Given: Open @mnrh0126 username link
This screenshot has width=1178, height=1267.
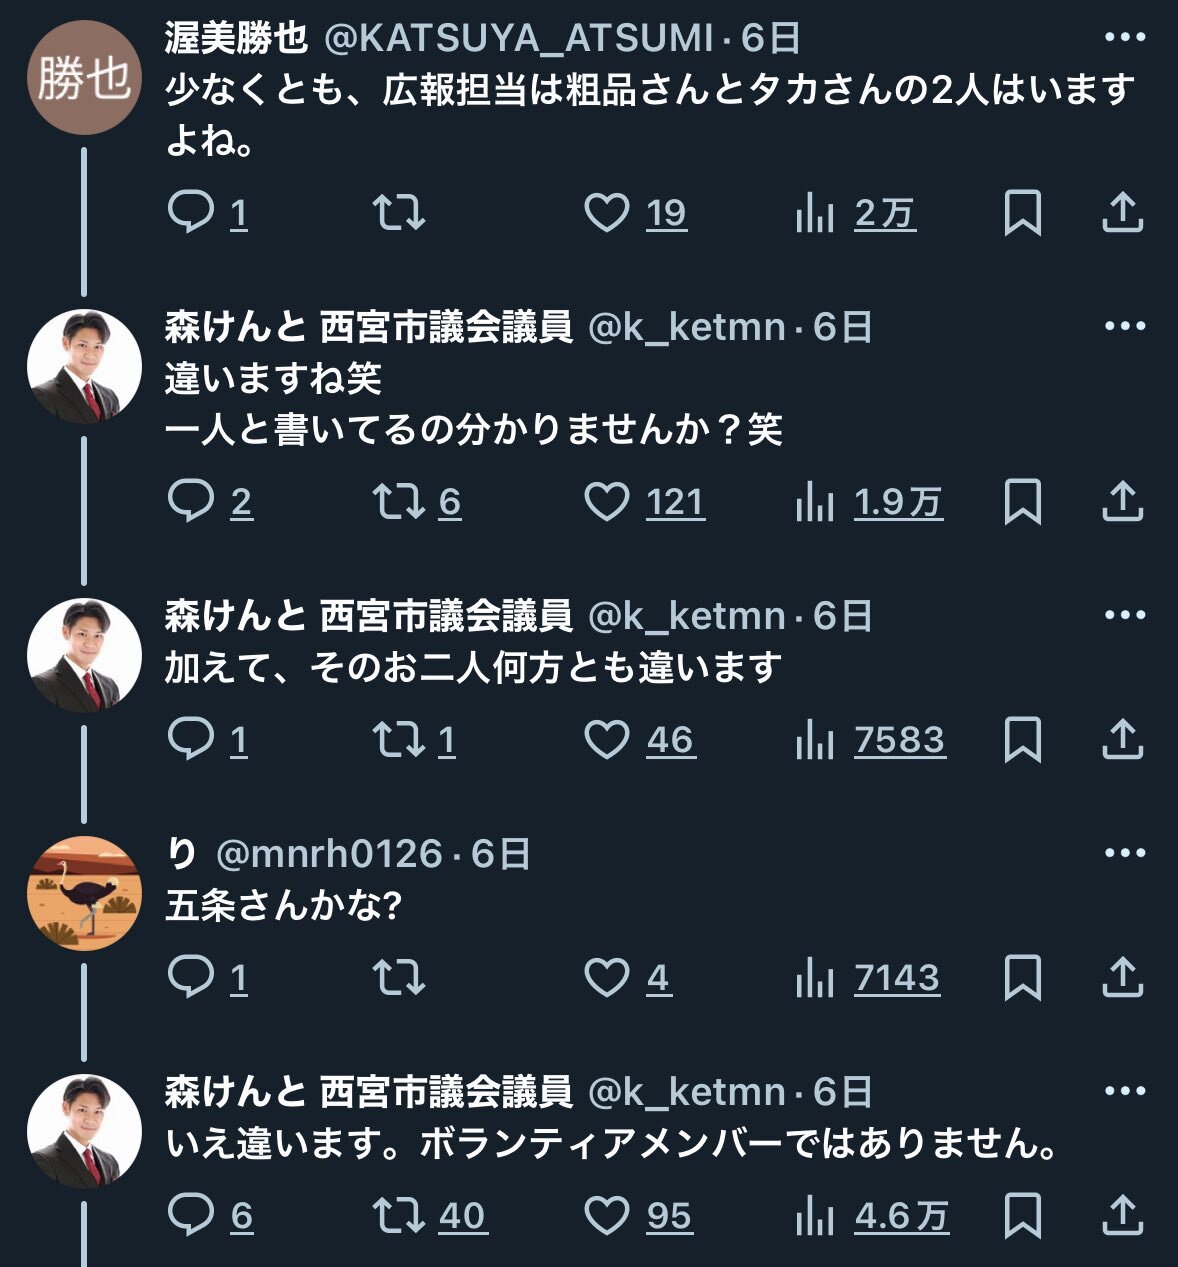Looking at the screenshot, I should [x=329, y=854].
